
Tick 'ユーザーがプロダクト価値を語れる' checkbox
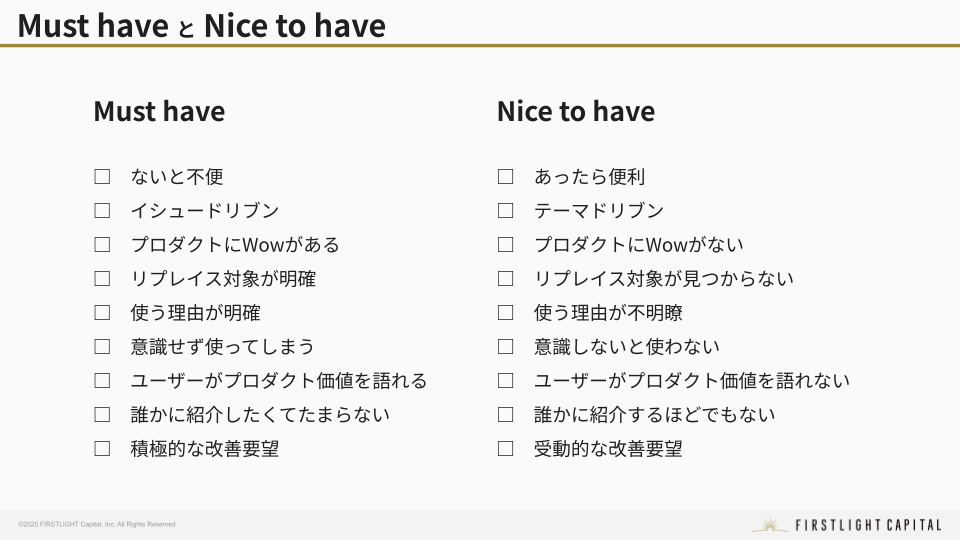[102, 381]
